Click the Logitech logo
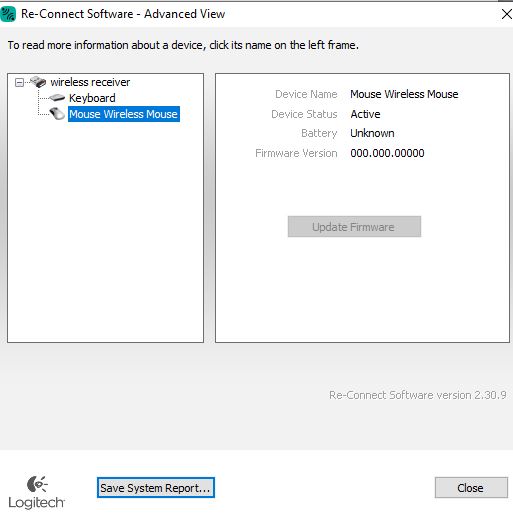The height and width of the screenshot is (514, 513). pyautogui.click(x=36, y=492)
